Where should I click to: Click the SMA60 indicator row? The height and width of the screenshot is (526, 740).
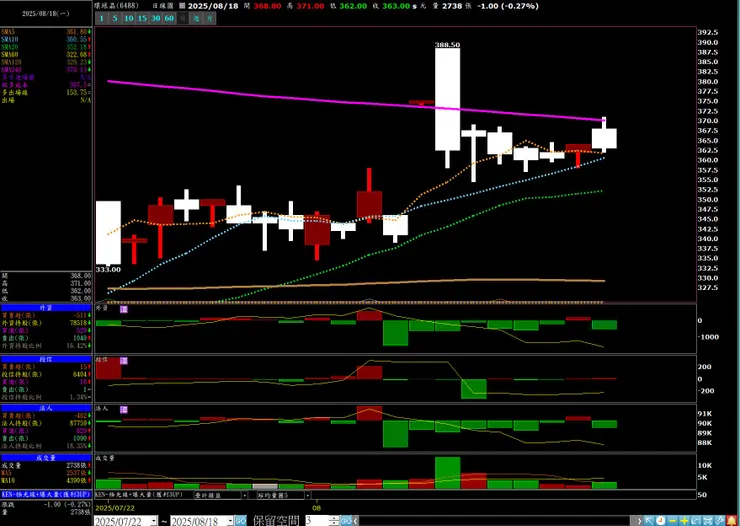pos(46,54)
